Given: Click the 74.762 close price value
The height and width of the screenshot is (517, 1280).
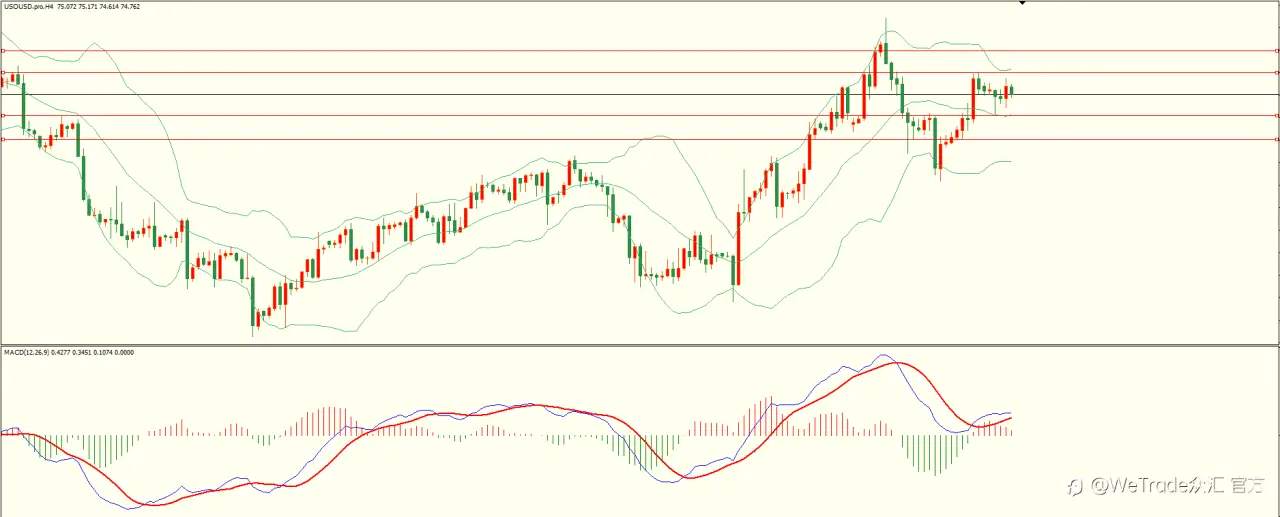Looking at the screenshot, I should (x=130, y=6).
